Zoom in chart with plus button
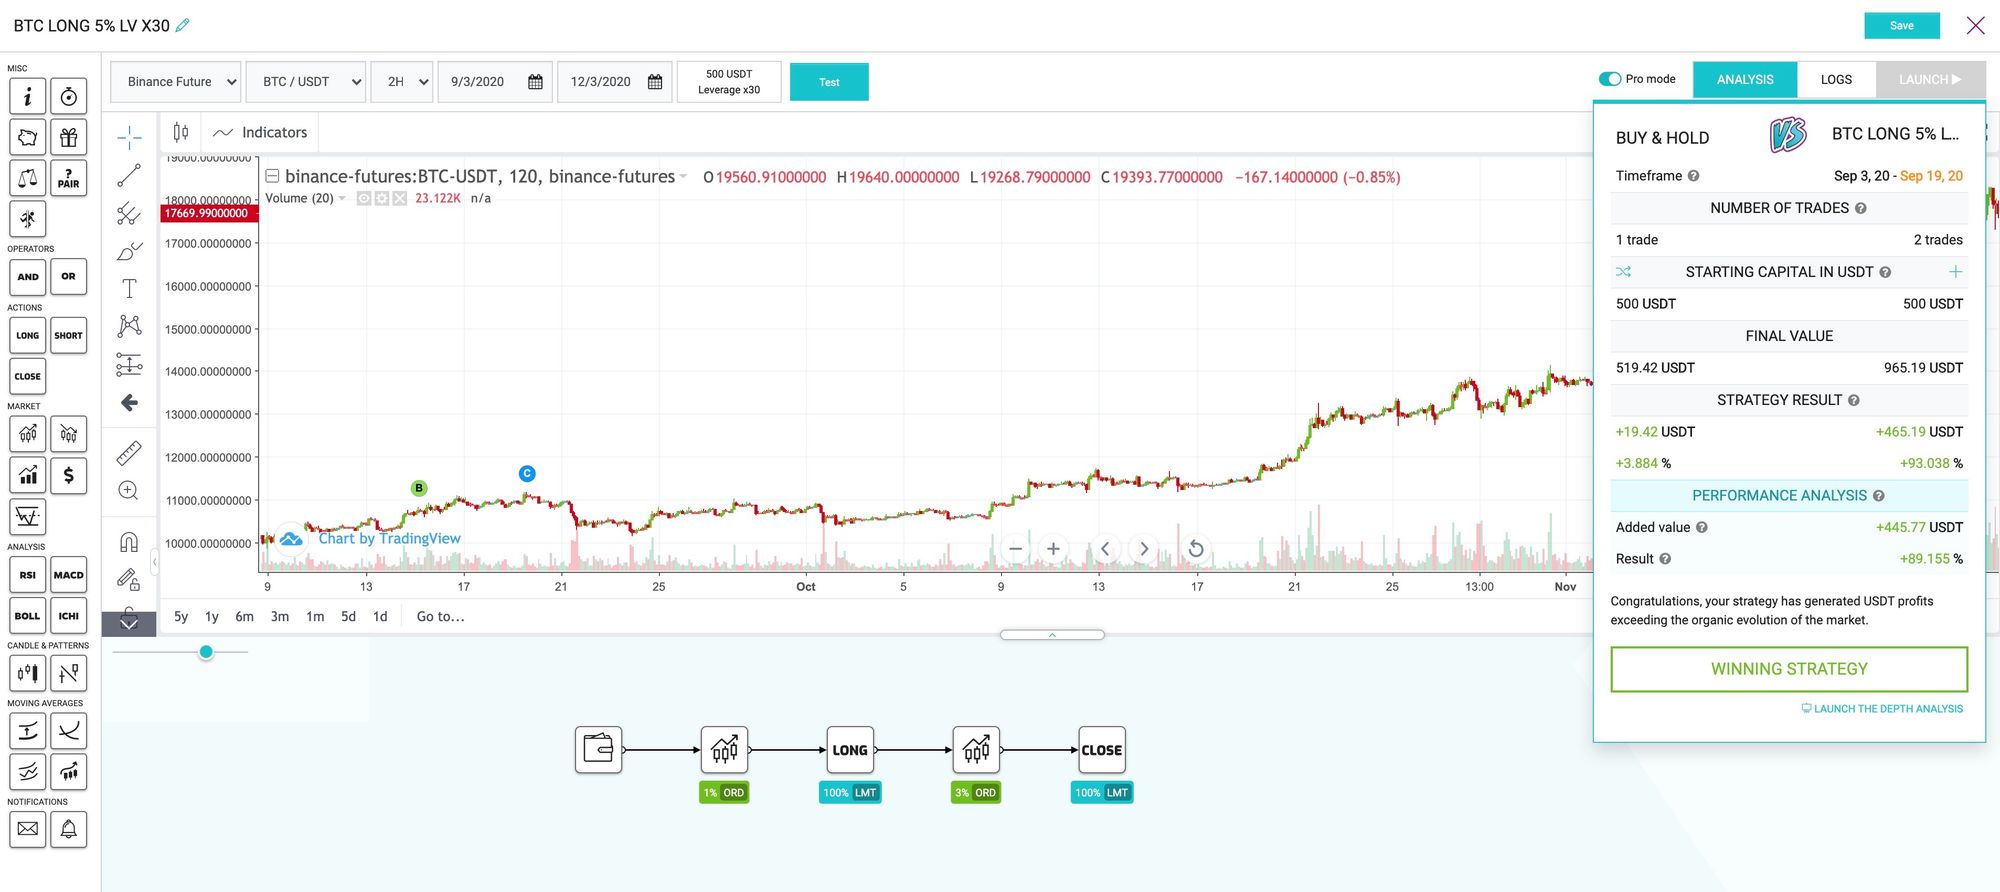This screenshot has width=2000, height=892. pos(1053,549)
